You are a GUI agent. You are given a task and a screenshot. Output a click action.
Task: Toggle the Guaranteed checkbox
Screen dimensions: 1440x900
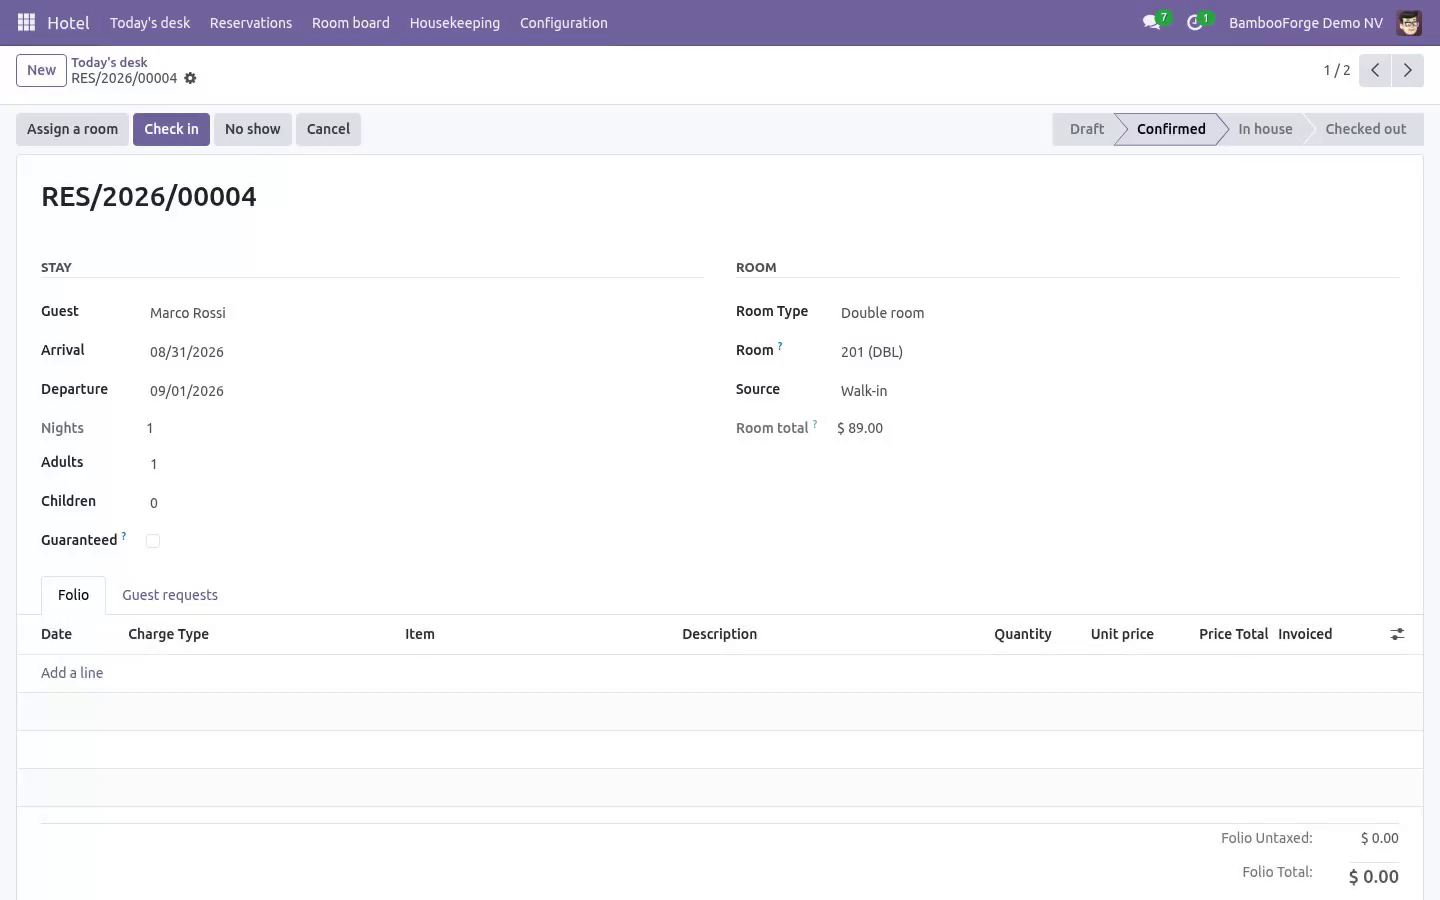[153, 541]
